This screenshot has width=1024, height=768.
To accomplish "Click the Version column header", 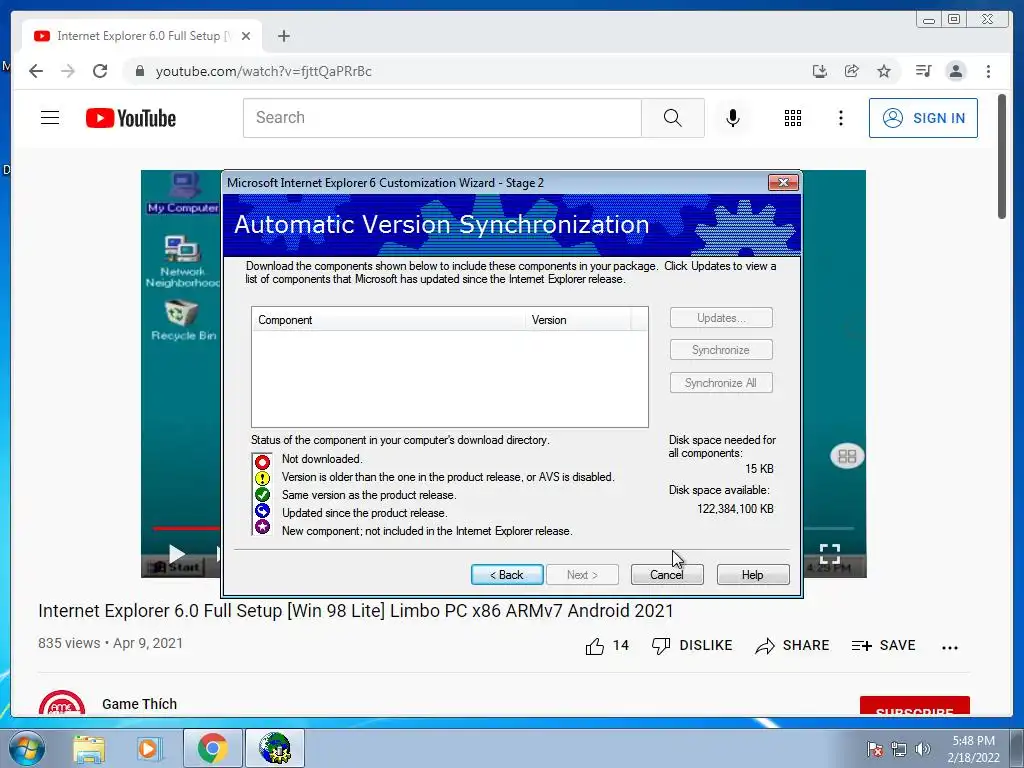I will (578, 320).
